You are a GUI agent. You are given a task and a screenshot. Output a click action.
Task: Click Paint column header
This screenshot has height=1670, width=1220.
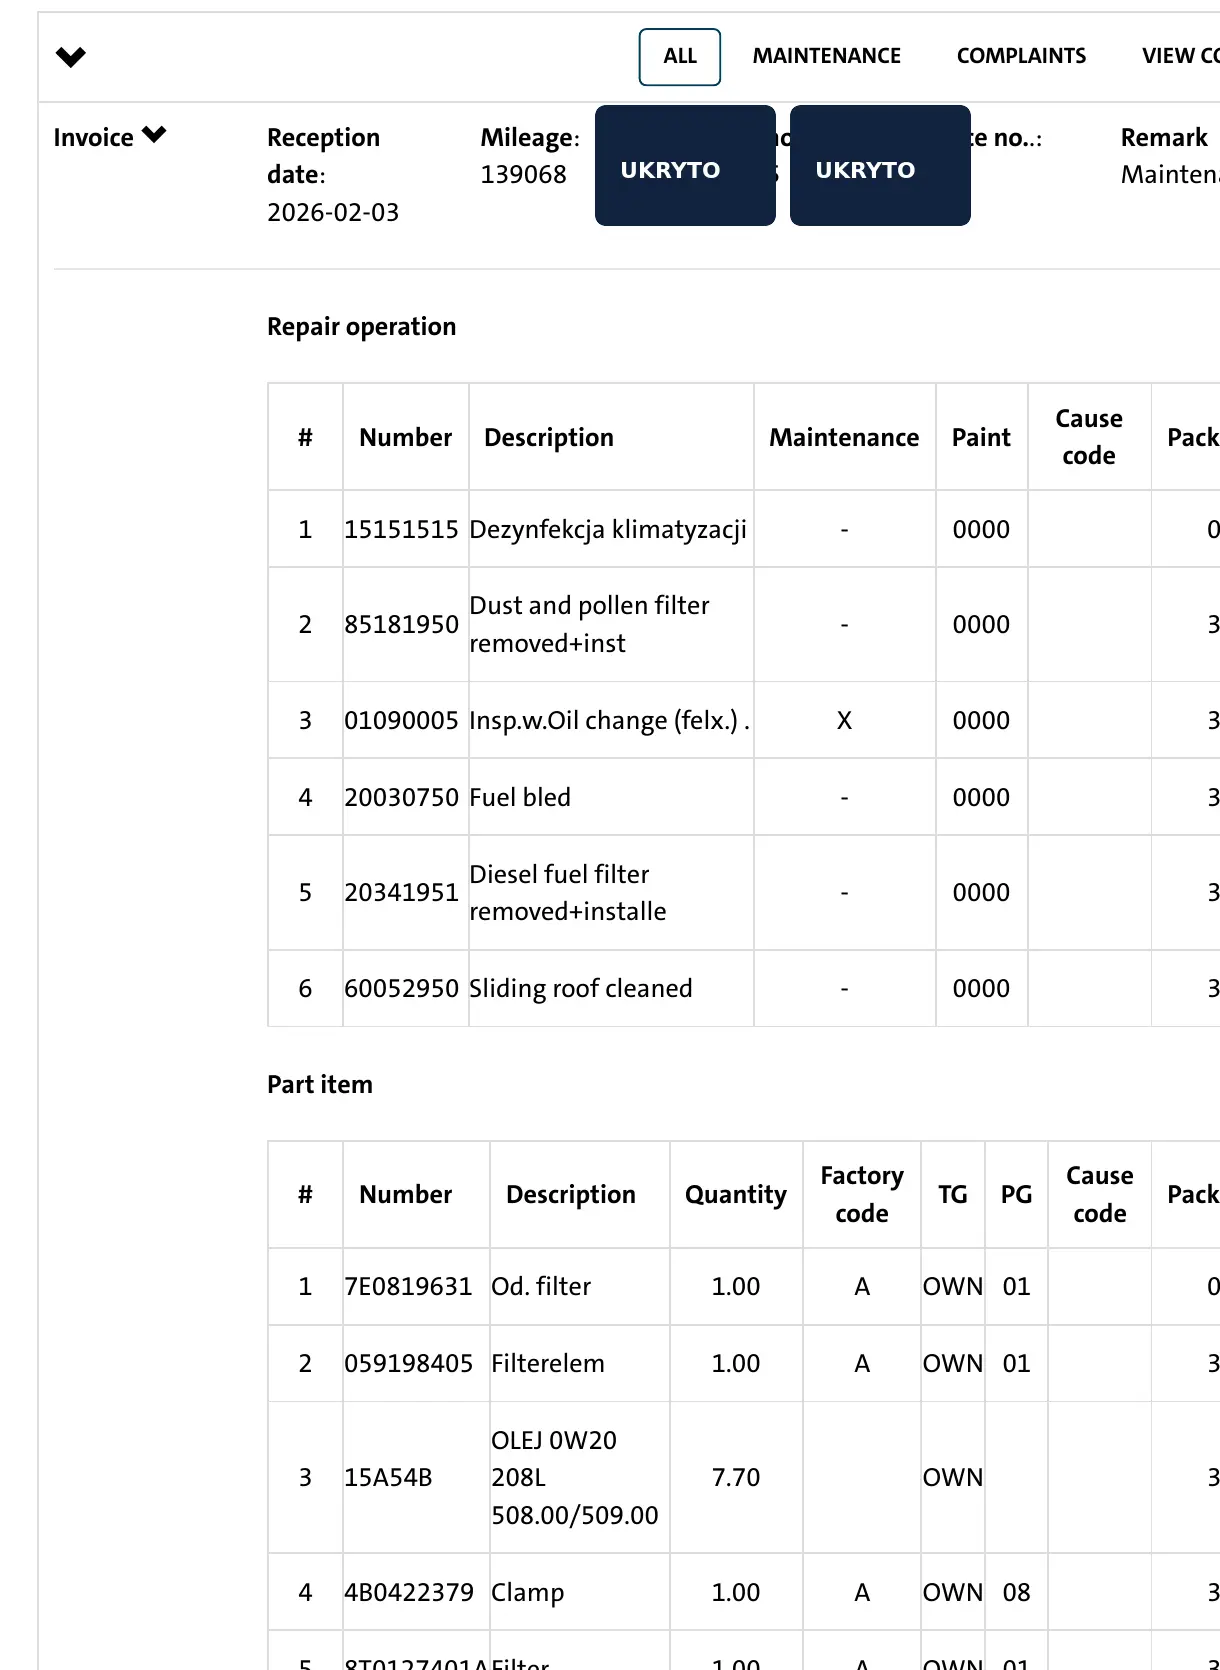point(981,437)
